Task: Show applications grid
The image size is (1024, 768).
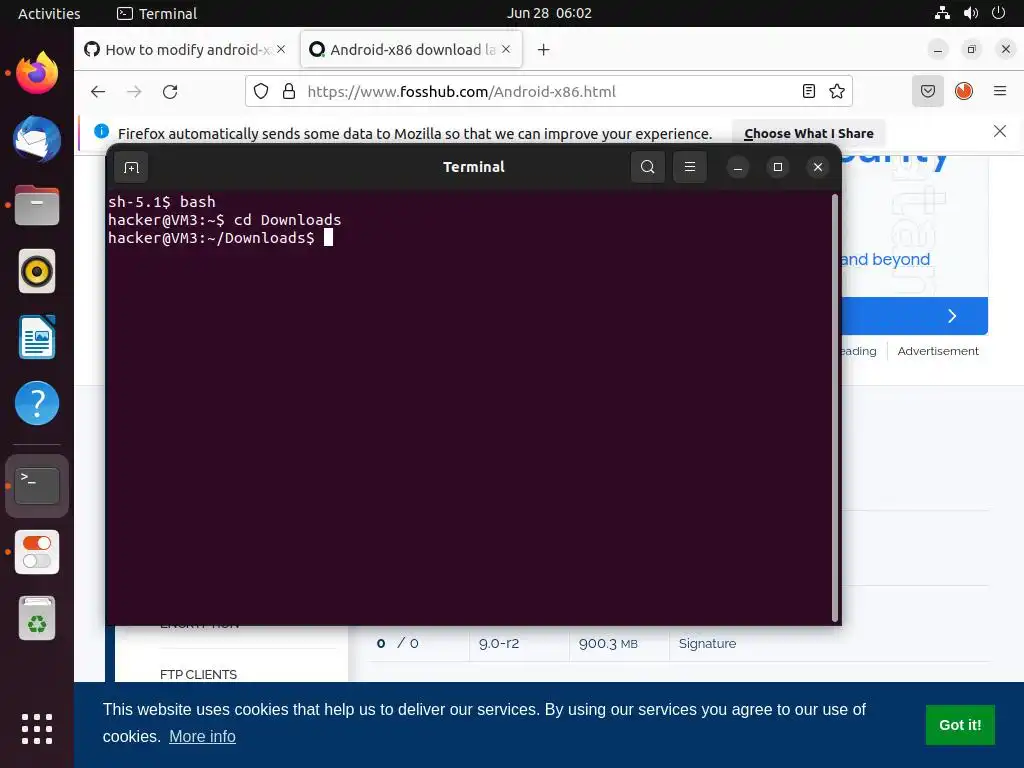Action: tap(37, 729)
